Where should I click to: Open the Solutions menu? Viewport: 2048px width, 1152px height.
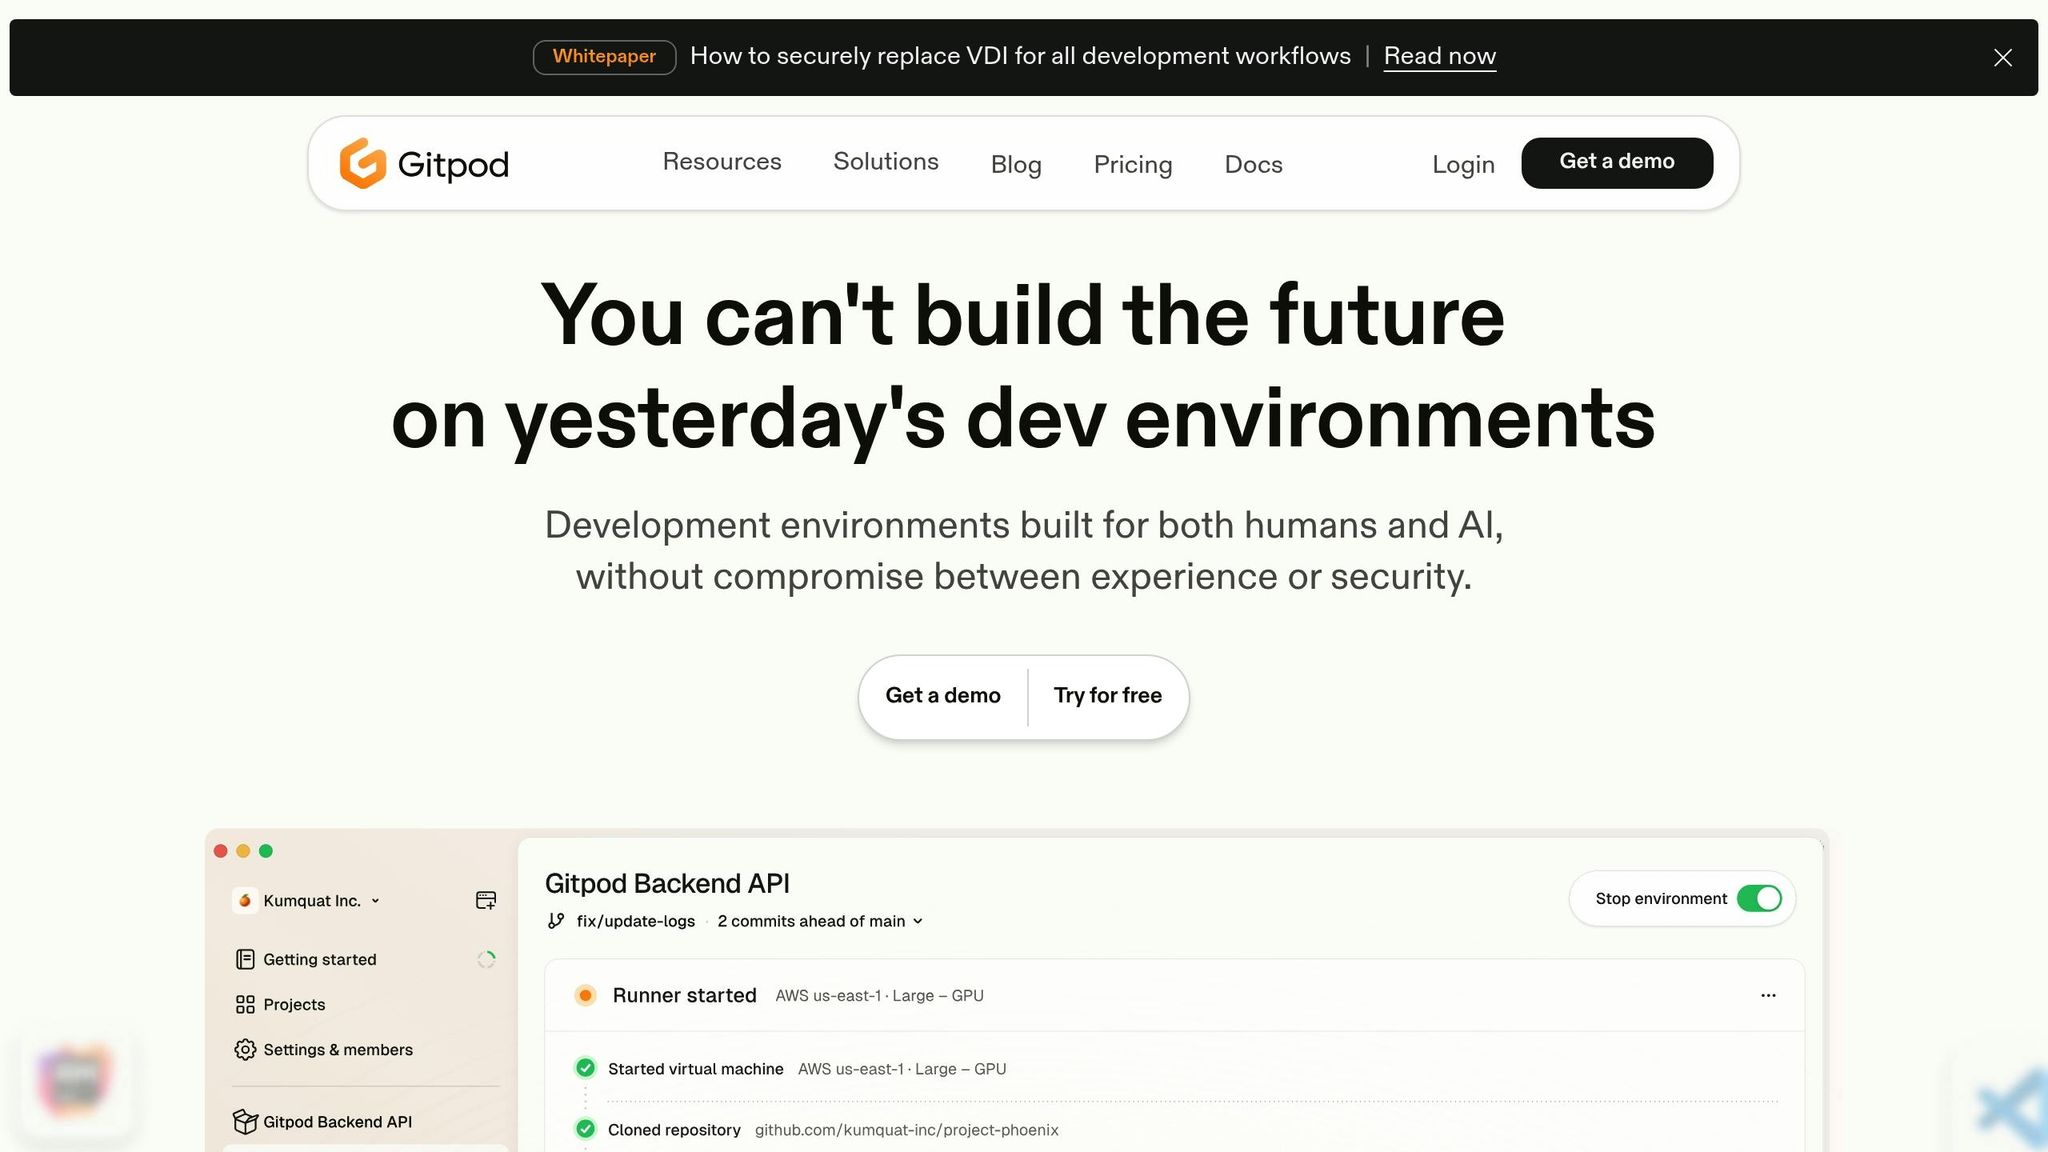coord(886,162)
